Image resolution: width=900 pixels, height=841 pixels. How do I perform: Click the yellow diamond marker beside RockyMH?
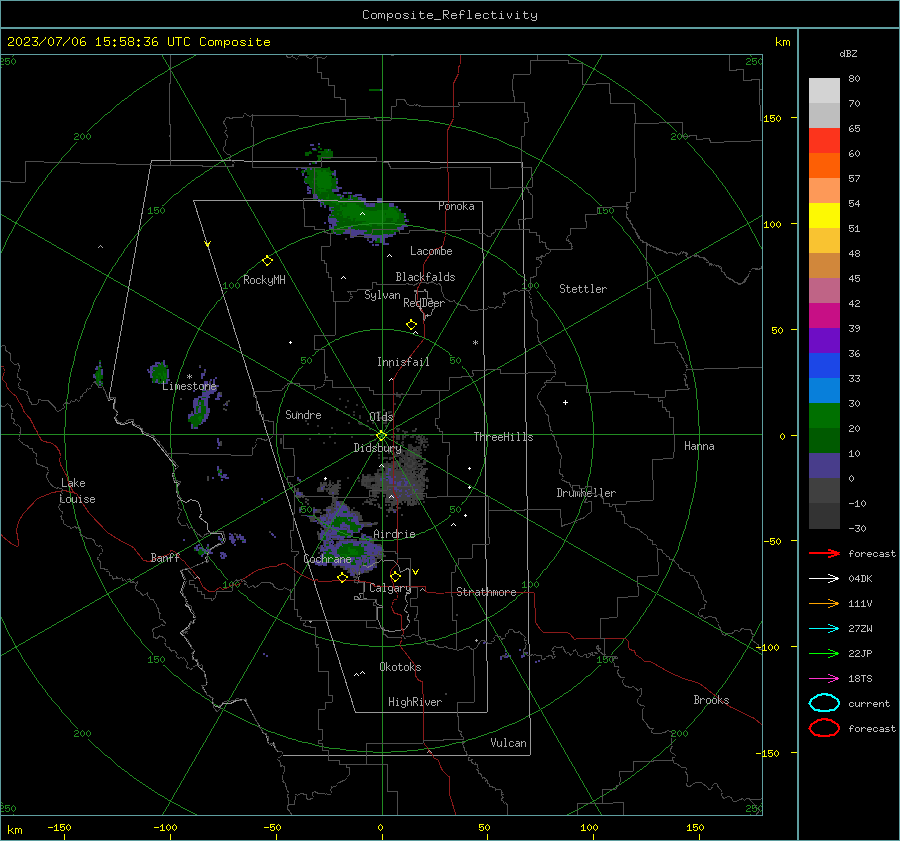click(x=267, y=261)
